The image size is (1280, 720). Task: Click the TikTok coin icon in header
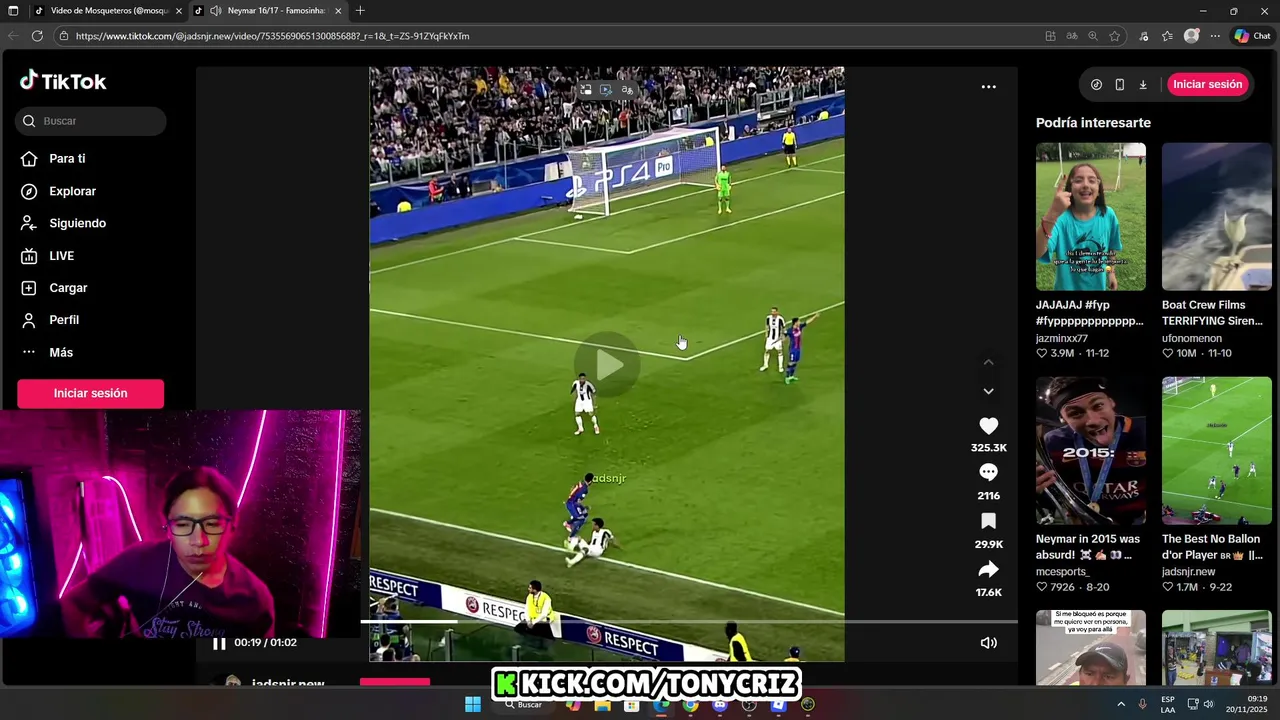pos(1096,85)
